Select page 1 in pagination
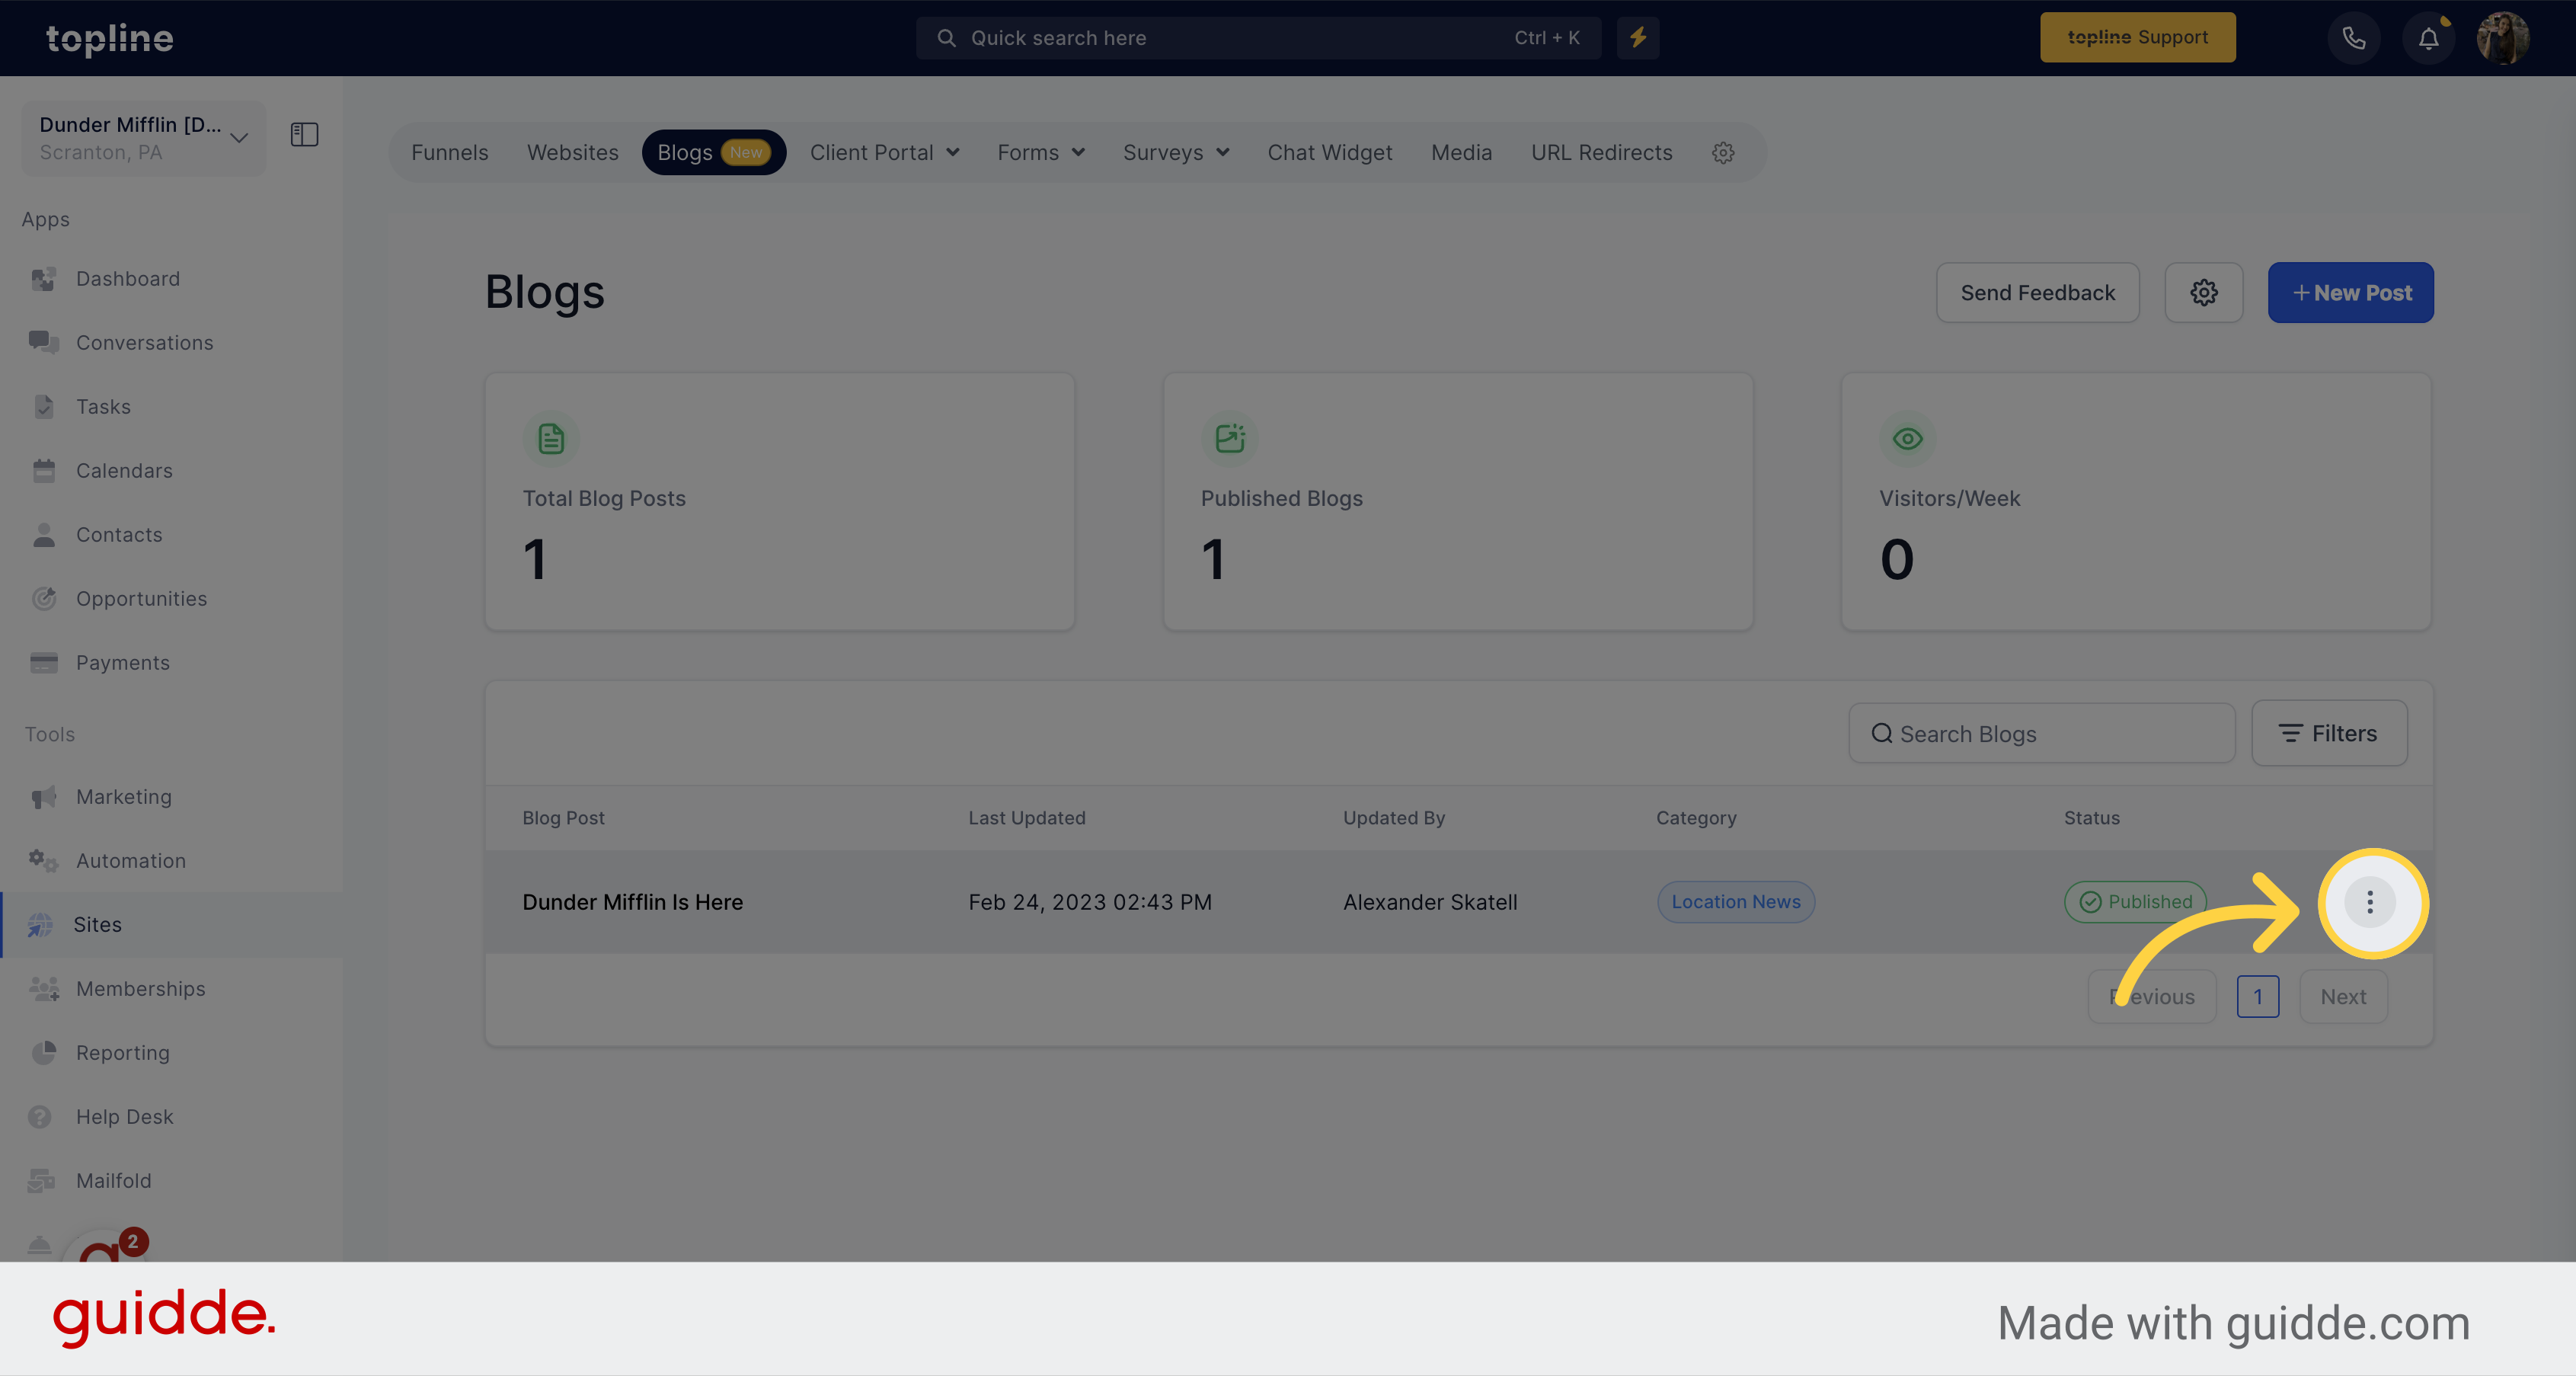This screenshot has height=1376, width=2576. click(2257, 997)
